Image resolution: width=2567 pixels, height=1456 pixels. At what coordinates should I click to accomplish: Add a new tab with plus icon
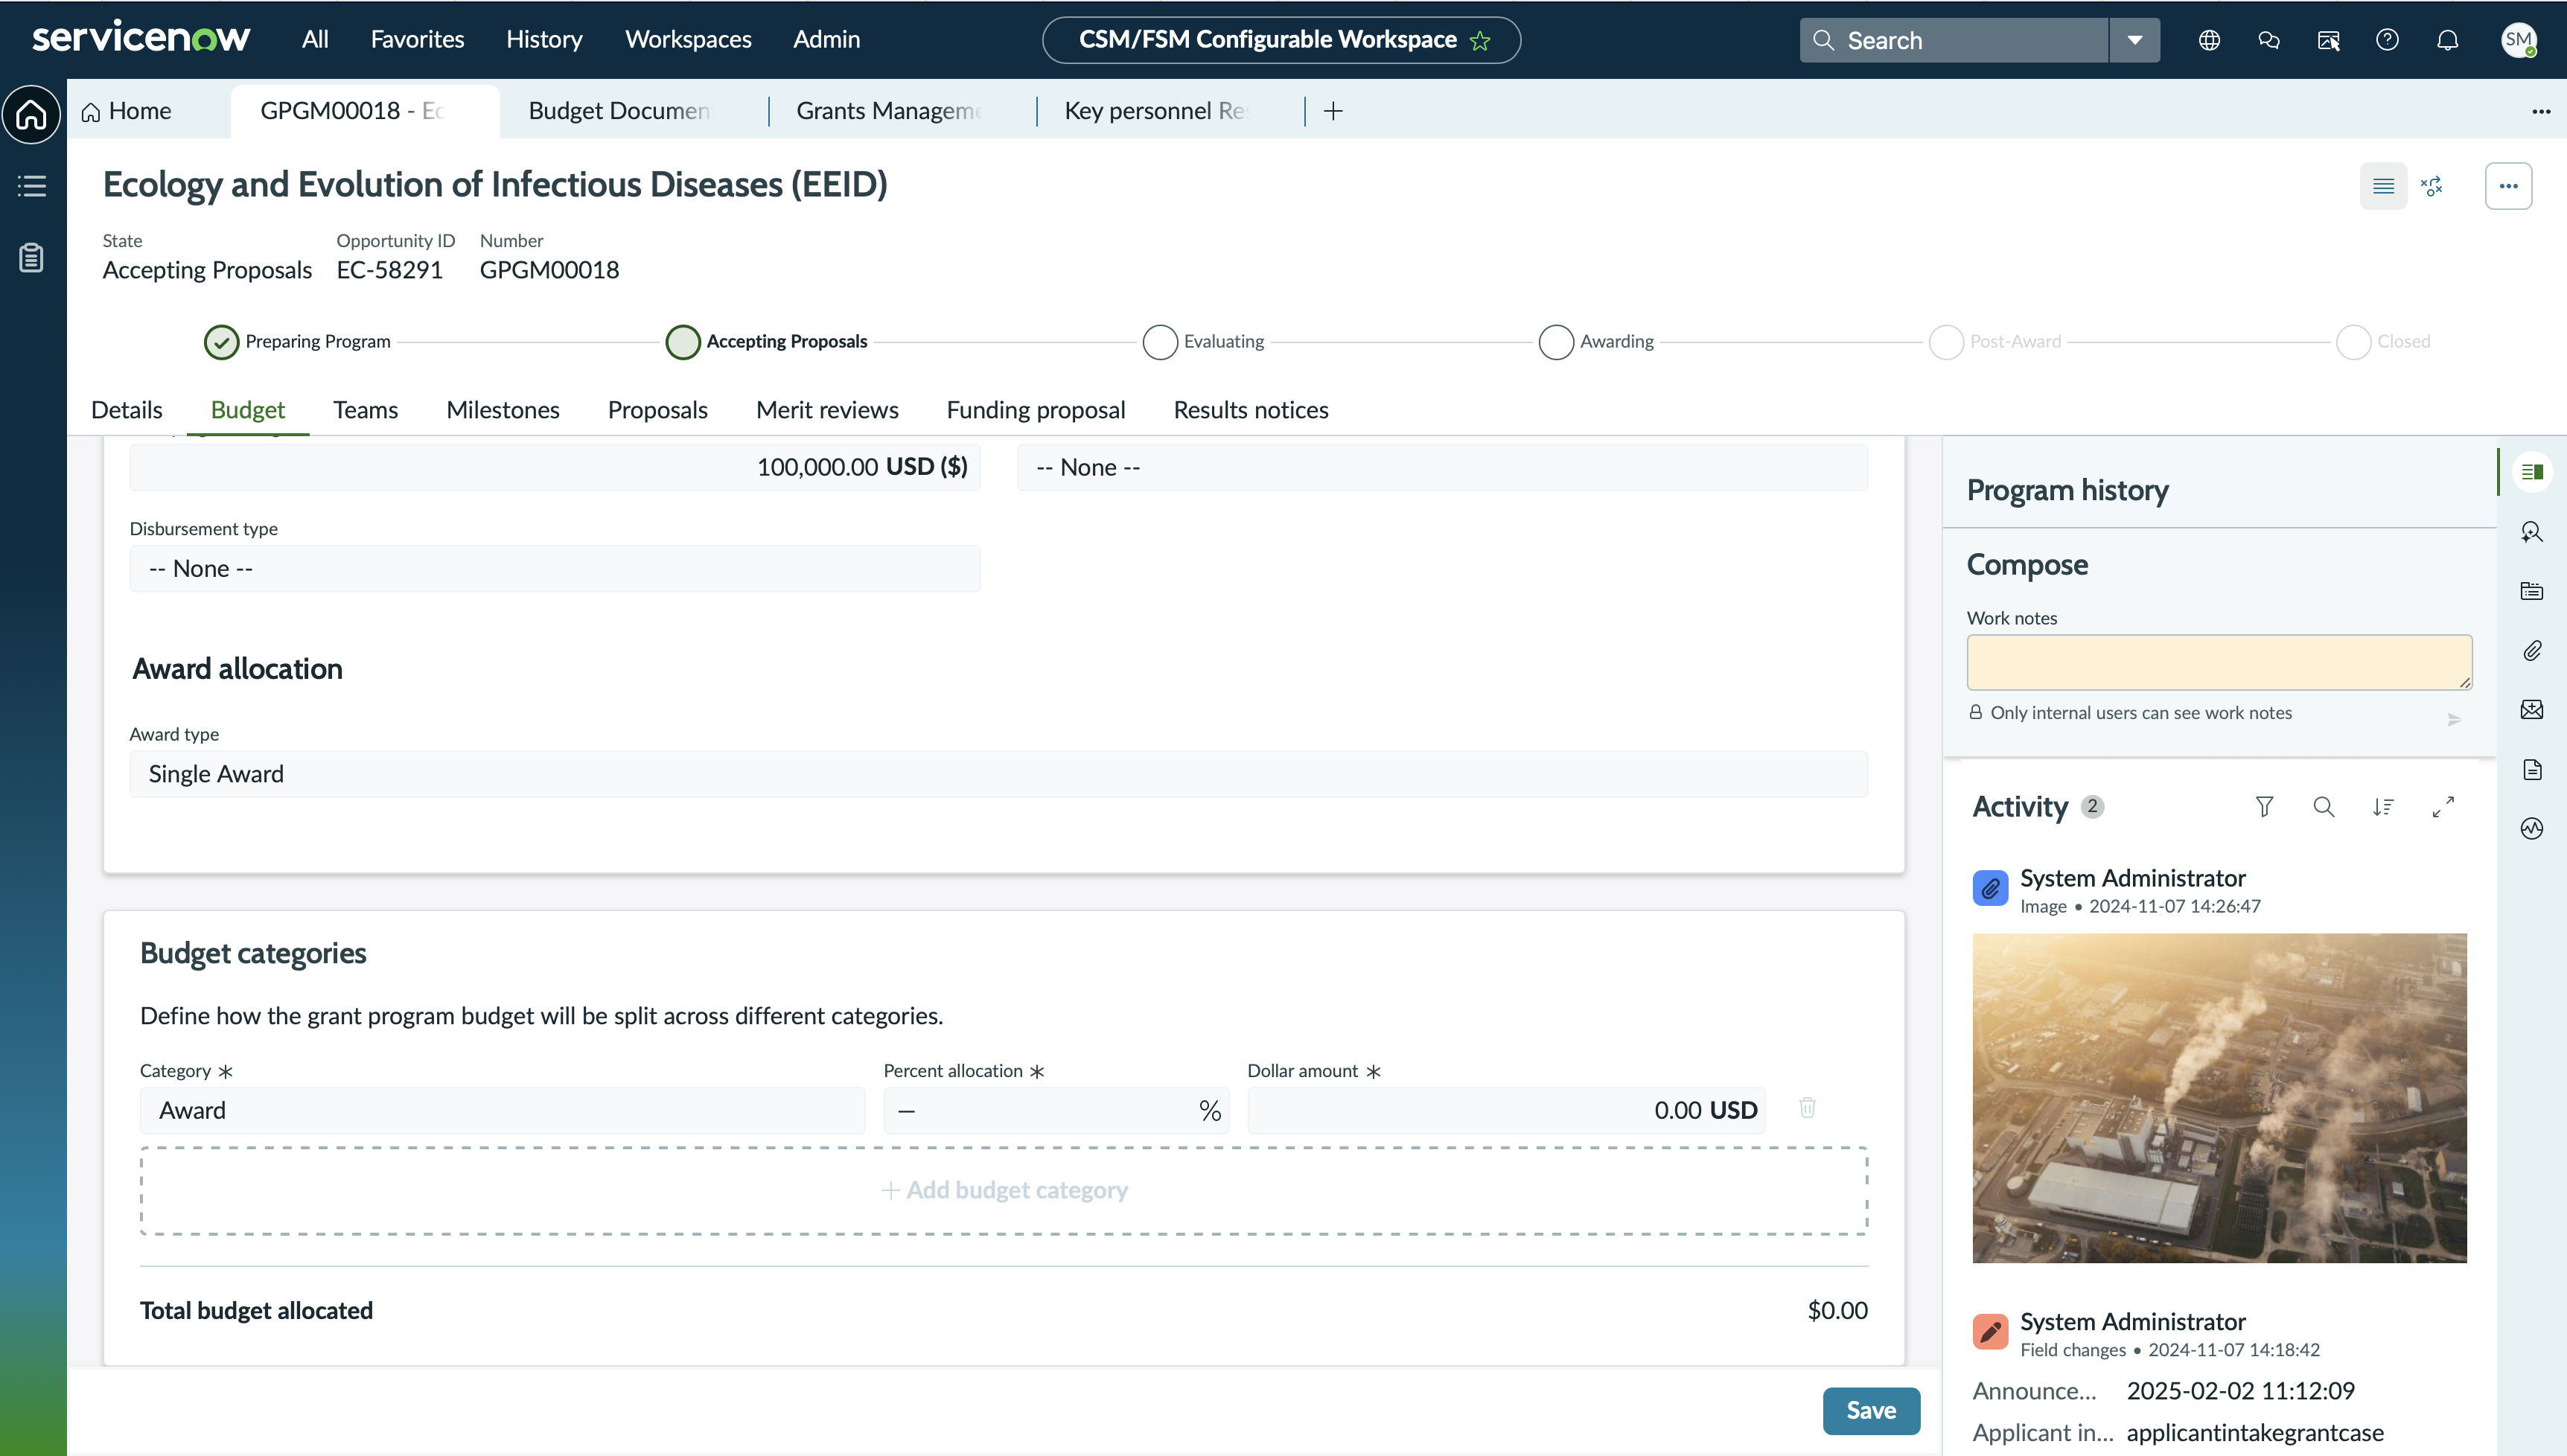1333,111
